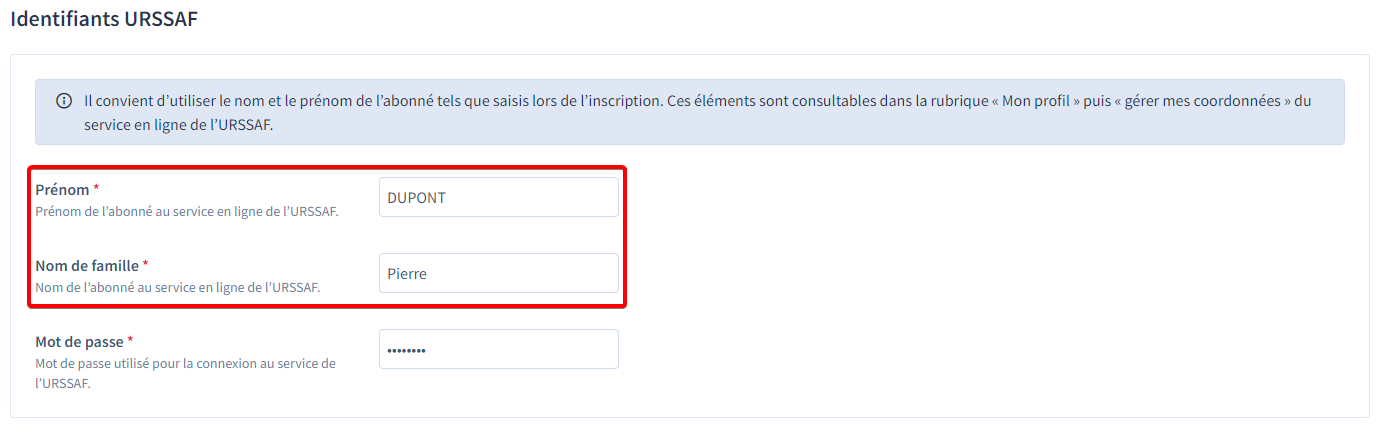Viewport: 1383px width, 433px height.
Task: Click the masked dots in the password field
Action: click(x=407, y=350)
